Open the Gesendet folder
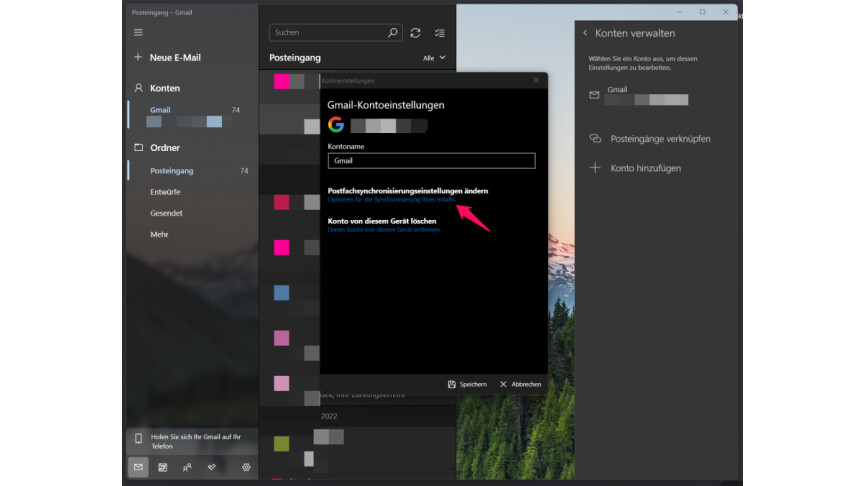The width and height of the screenshot is (864, 486). tap(166, 213)
